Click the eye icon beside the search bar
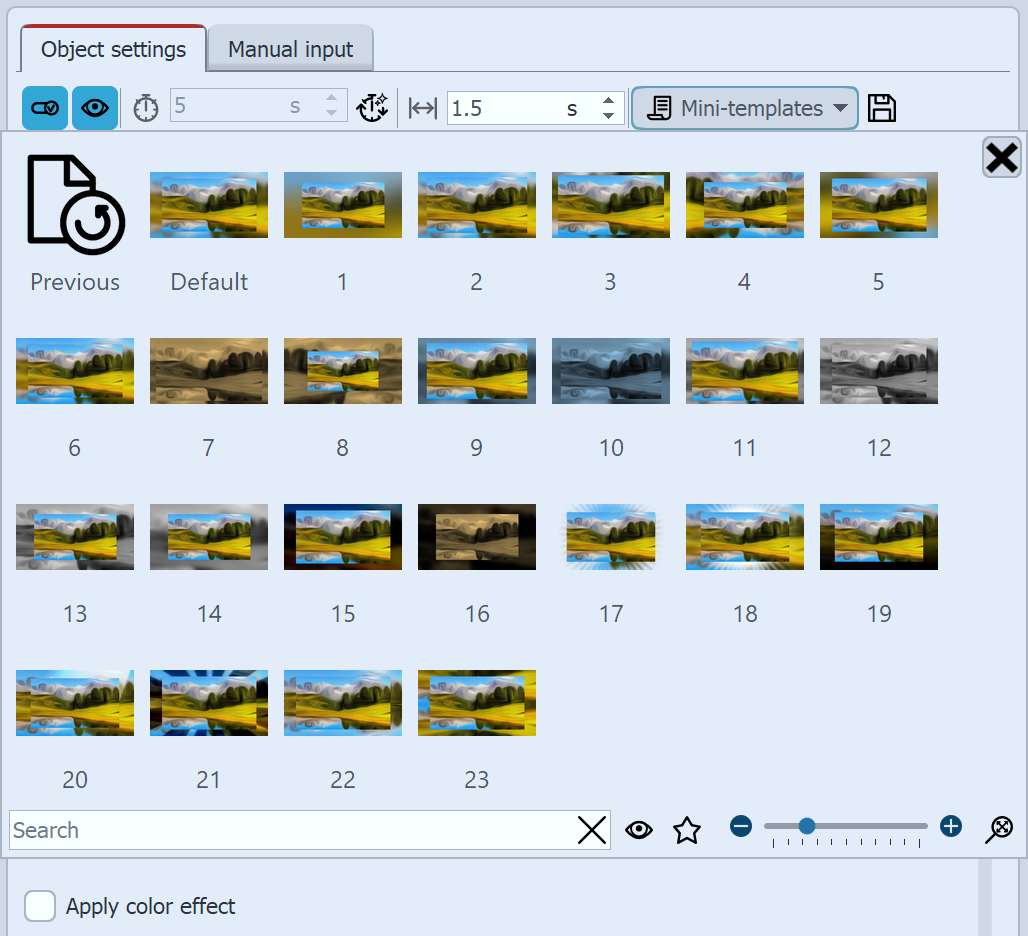 click(639, 830)
